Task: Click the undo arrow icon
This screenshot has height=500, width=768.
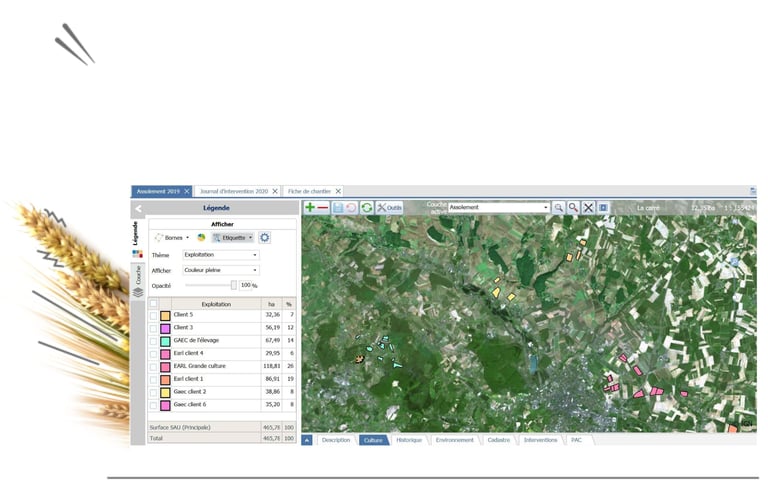Action: coord(351,208)
